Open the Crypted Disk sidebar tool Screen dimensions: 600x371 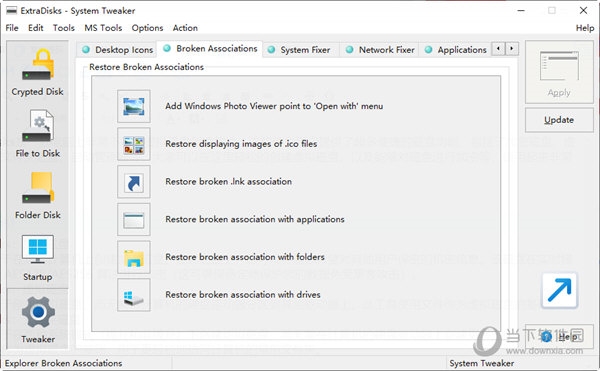[x=37, y=72]
